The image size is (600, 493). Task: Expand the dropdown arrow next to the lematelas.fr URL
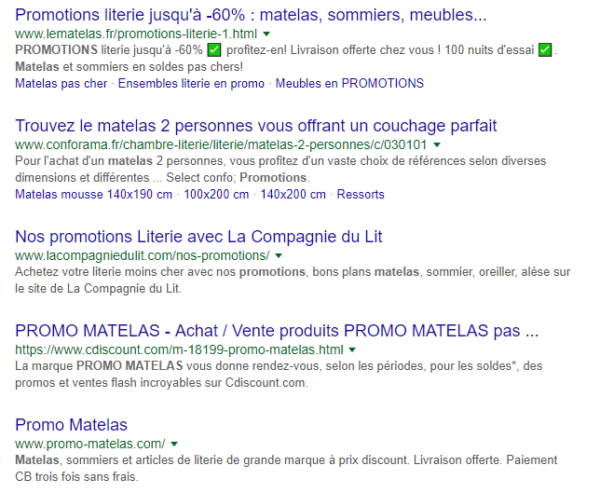(x=267, y=34)
